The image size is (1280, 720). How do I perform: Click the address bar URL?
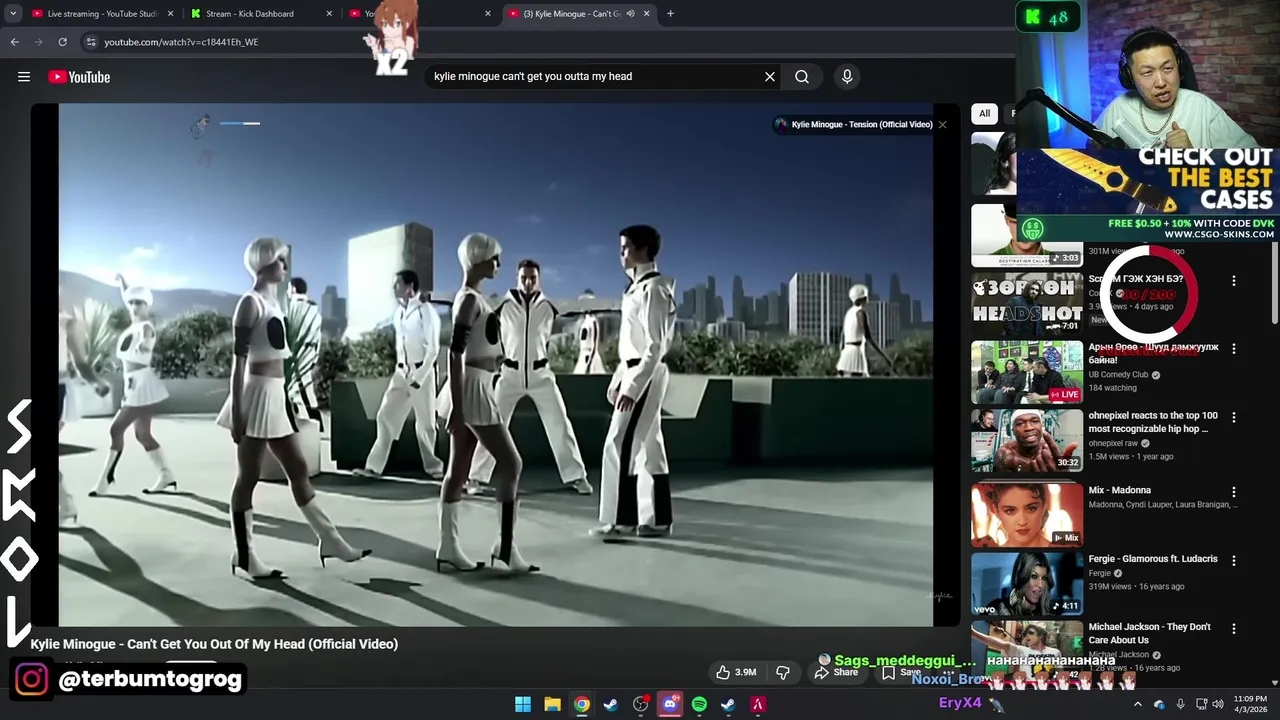(181, 42)
